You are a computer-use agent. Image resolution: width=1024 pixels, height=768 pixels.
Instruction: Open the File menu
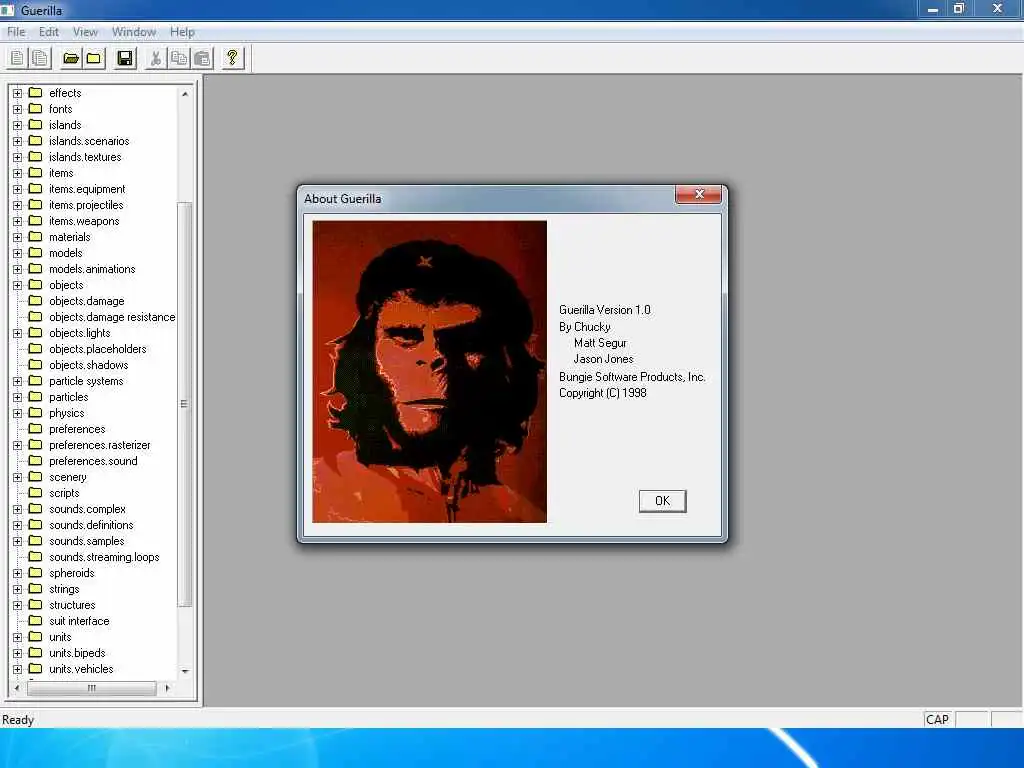[16, 32]
